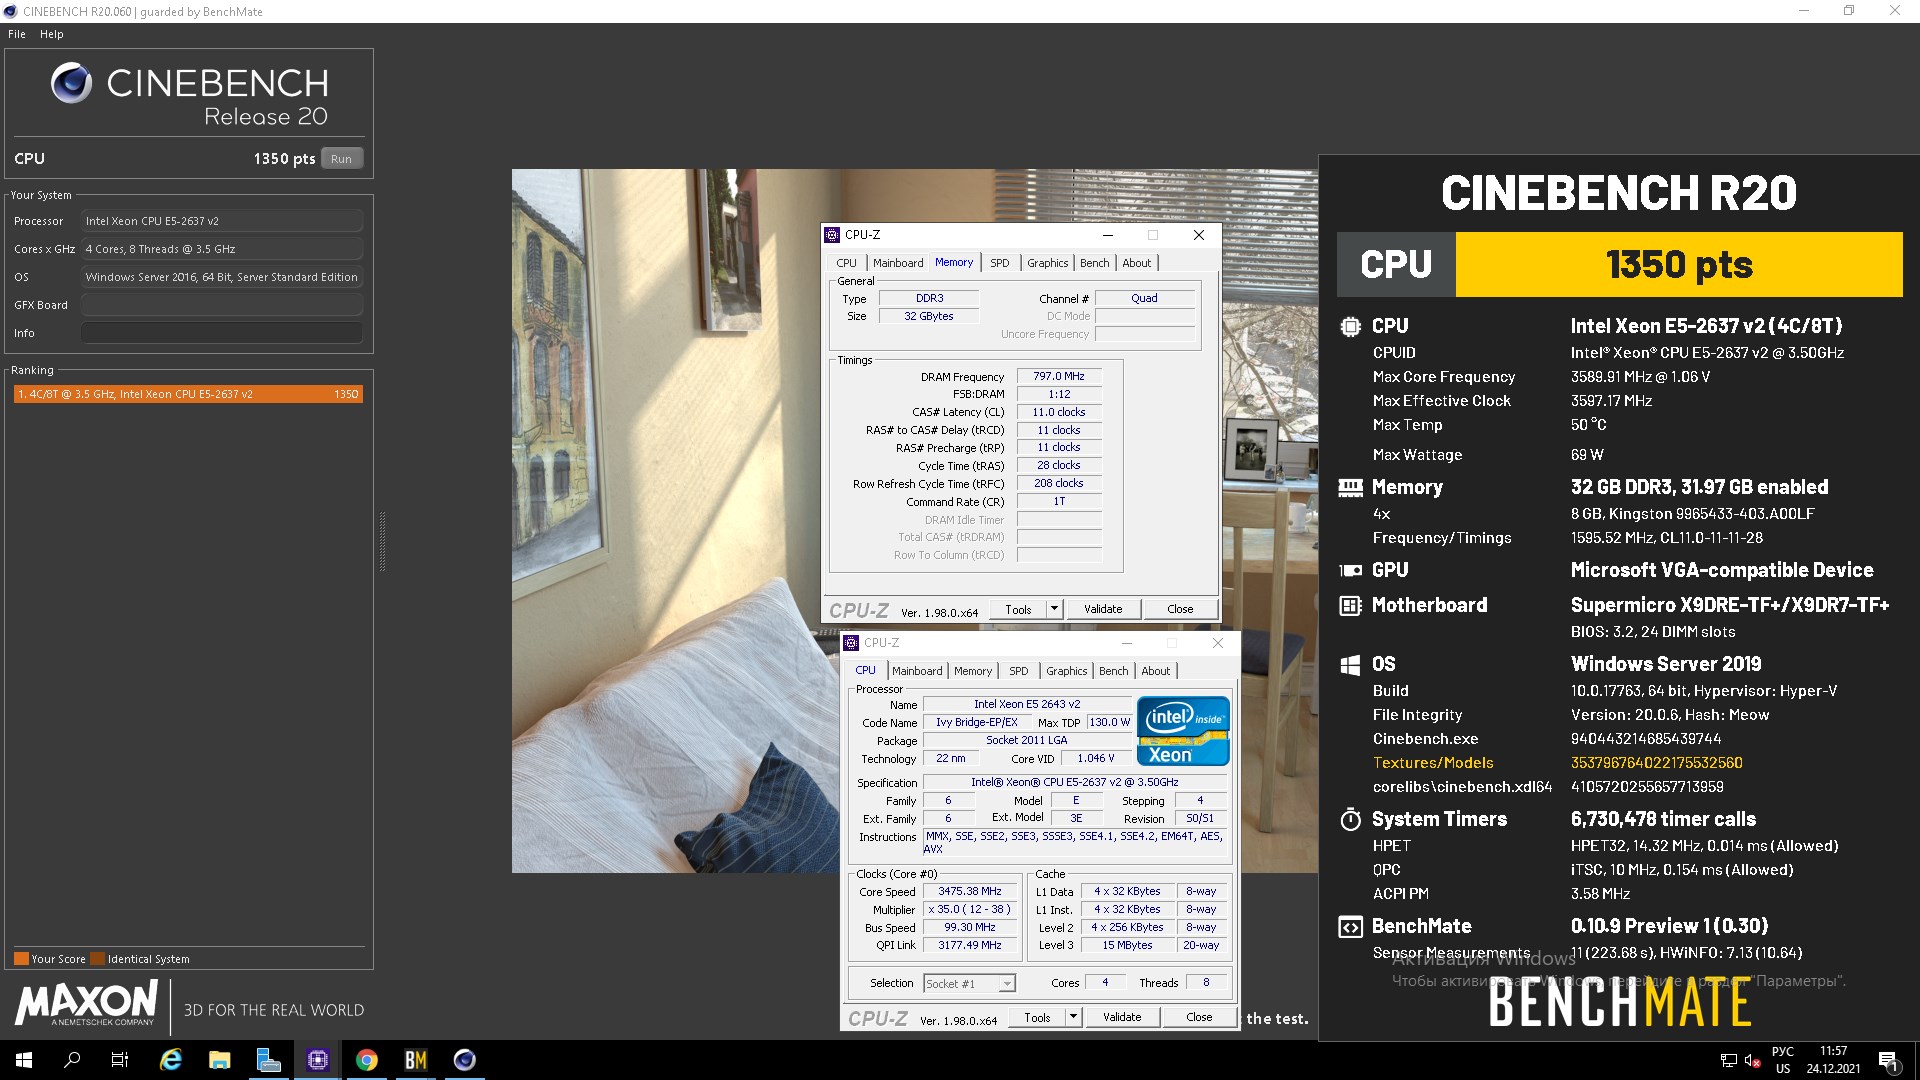Open the Socket #1 selection dropdown
Image resolution: width=1920 pixels, height=1080 pixels.
click(x=969, y=984)
